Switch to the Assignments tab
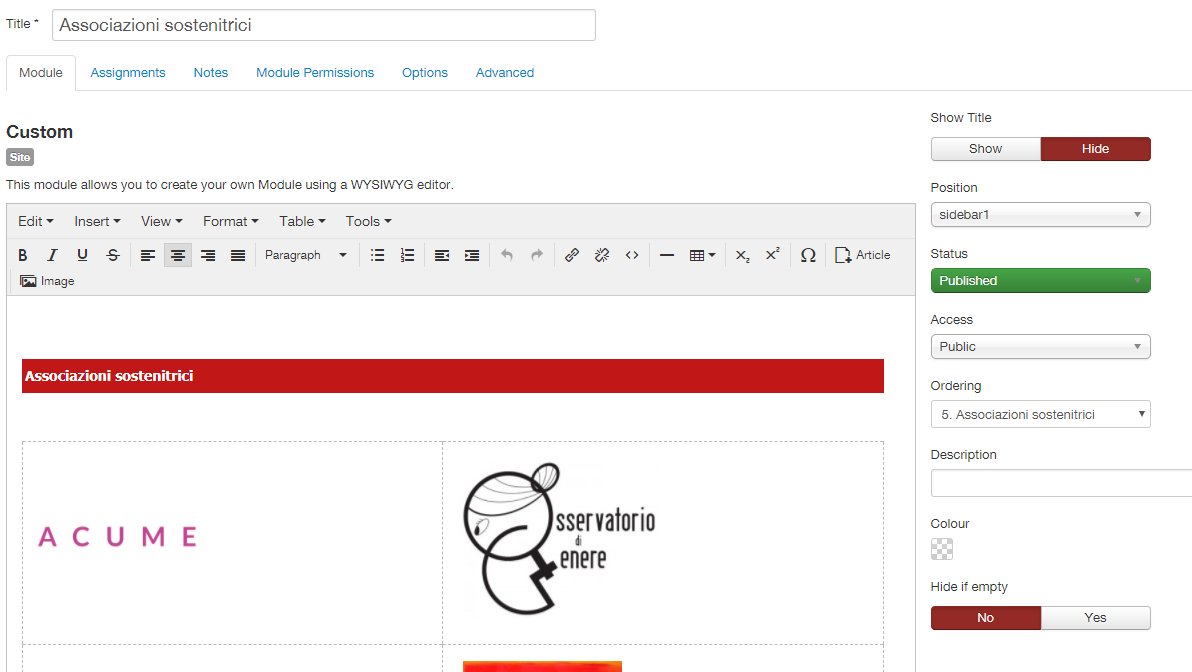The image size is (1192, 672). coord(128,73)
